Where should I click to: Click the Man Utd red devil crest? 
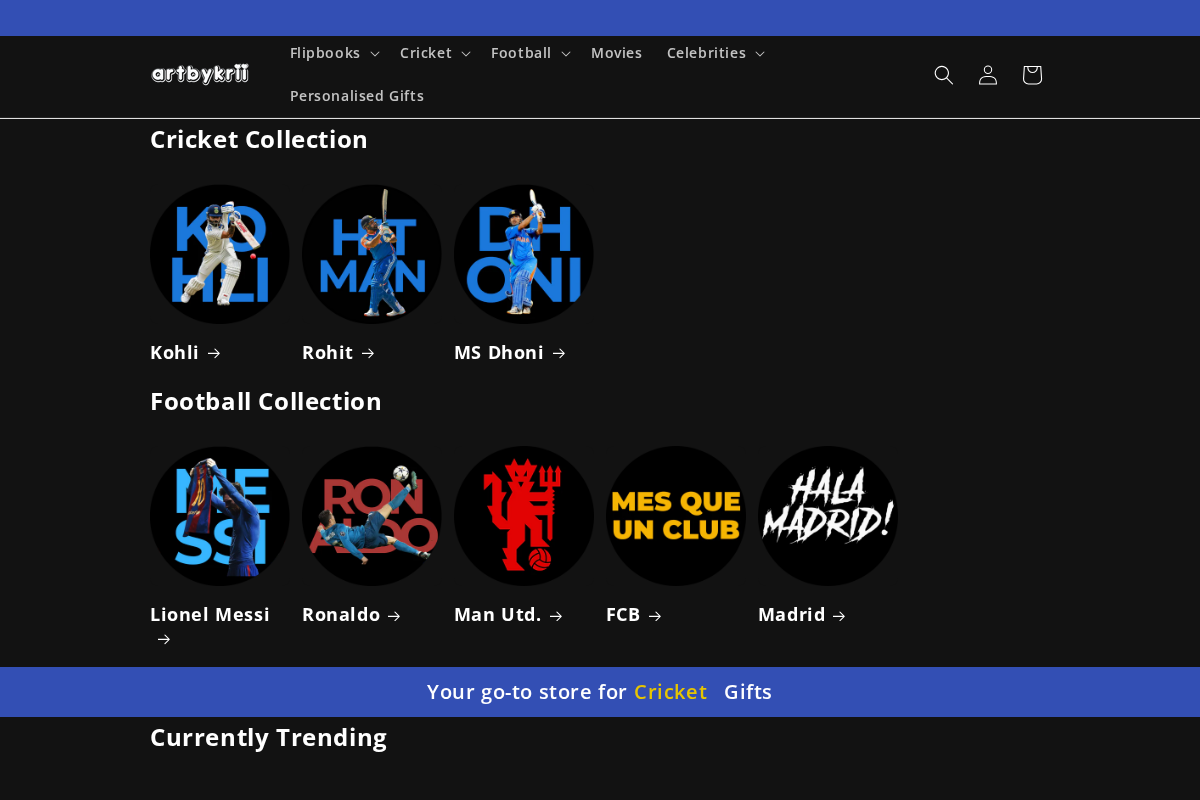point(523,516)
